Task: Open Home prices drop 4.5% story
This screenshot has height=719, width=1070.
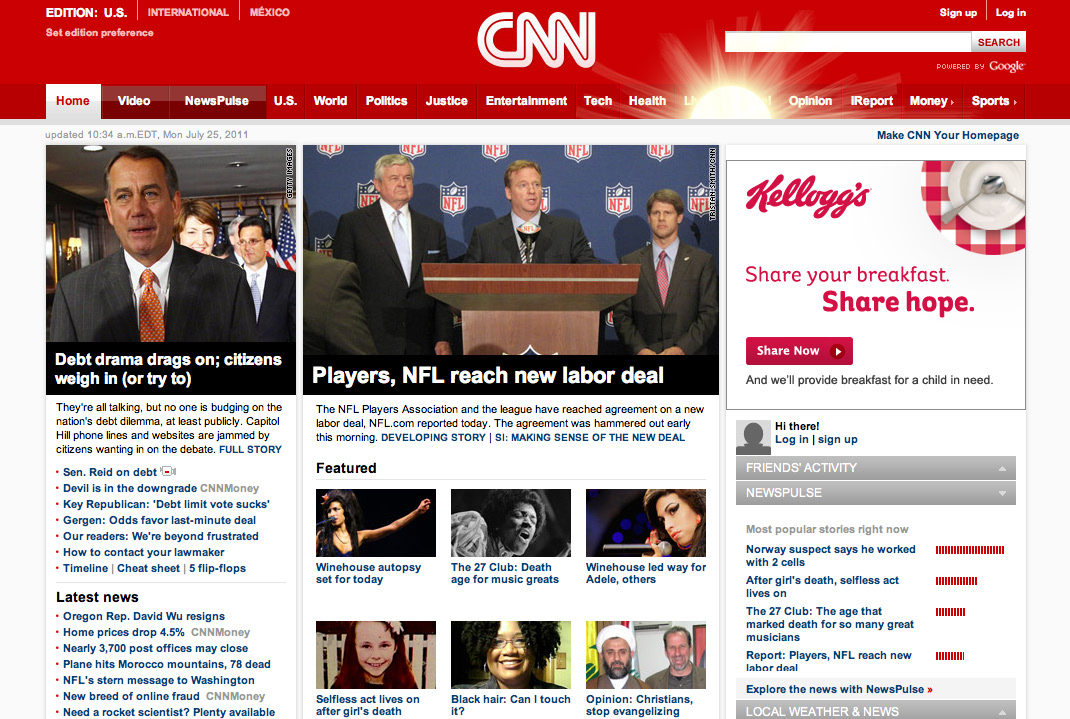Action: click(124, 632)
